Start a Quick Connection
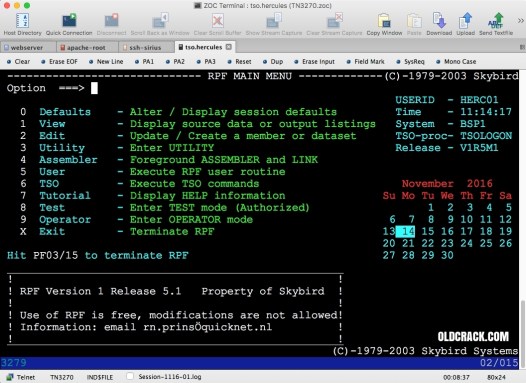This screenshot has width=526, height=383. [x=69, y=23]
